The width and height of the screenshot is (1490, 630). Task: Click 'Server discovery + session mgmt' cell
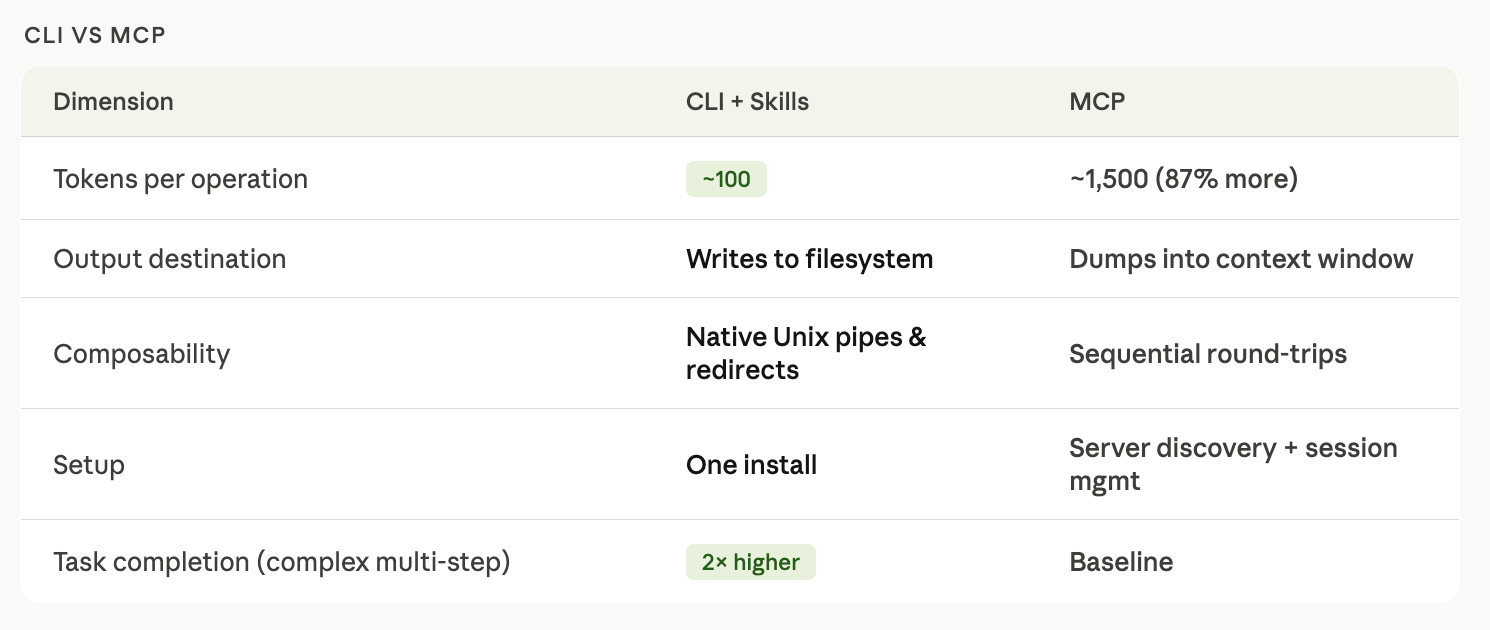[x=1233, y=464]
